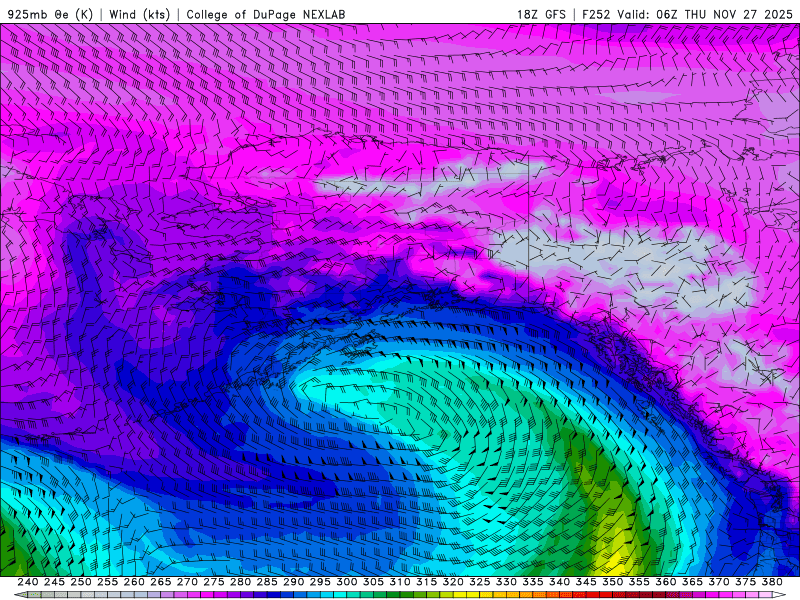Viewport: 800px width, 600px height.
Task: Select the 265 scale label
Action: click(x=160, y=582)
